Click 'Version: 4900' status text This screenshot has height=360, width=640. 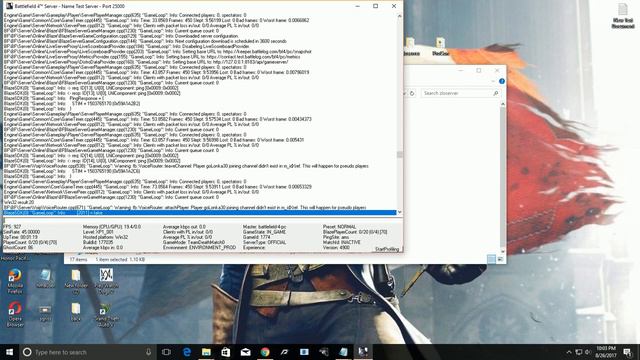[x=336, y=247]
